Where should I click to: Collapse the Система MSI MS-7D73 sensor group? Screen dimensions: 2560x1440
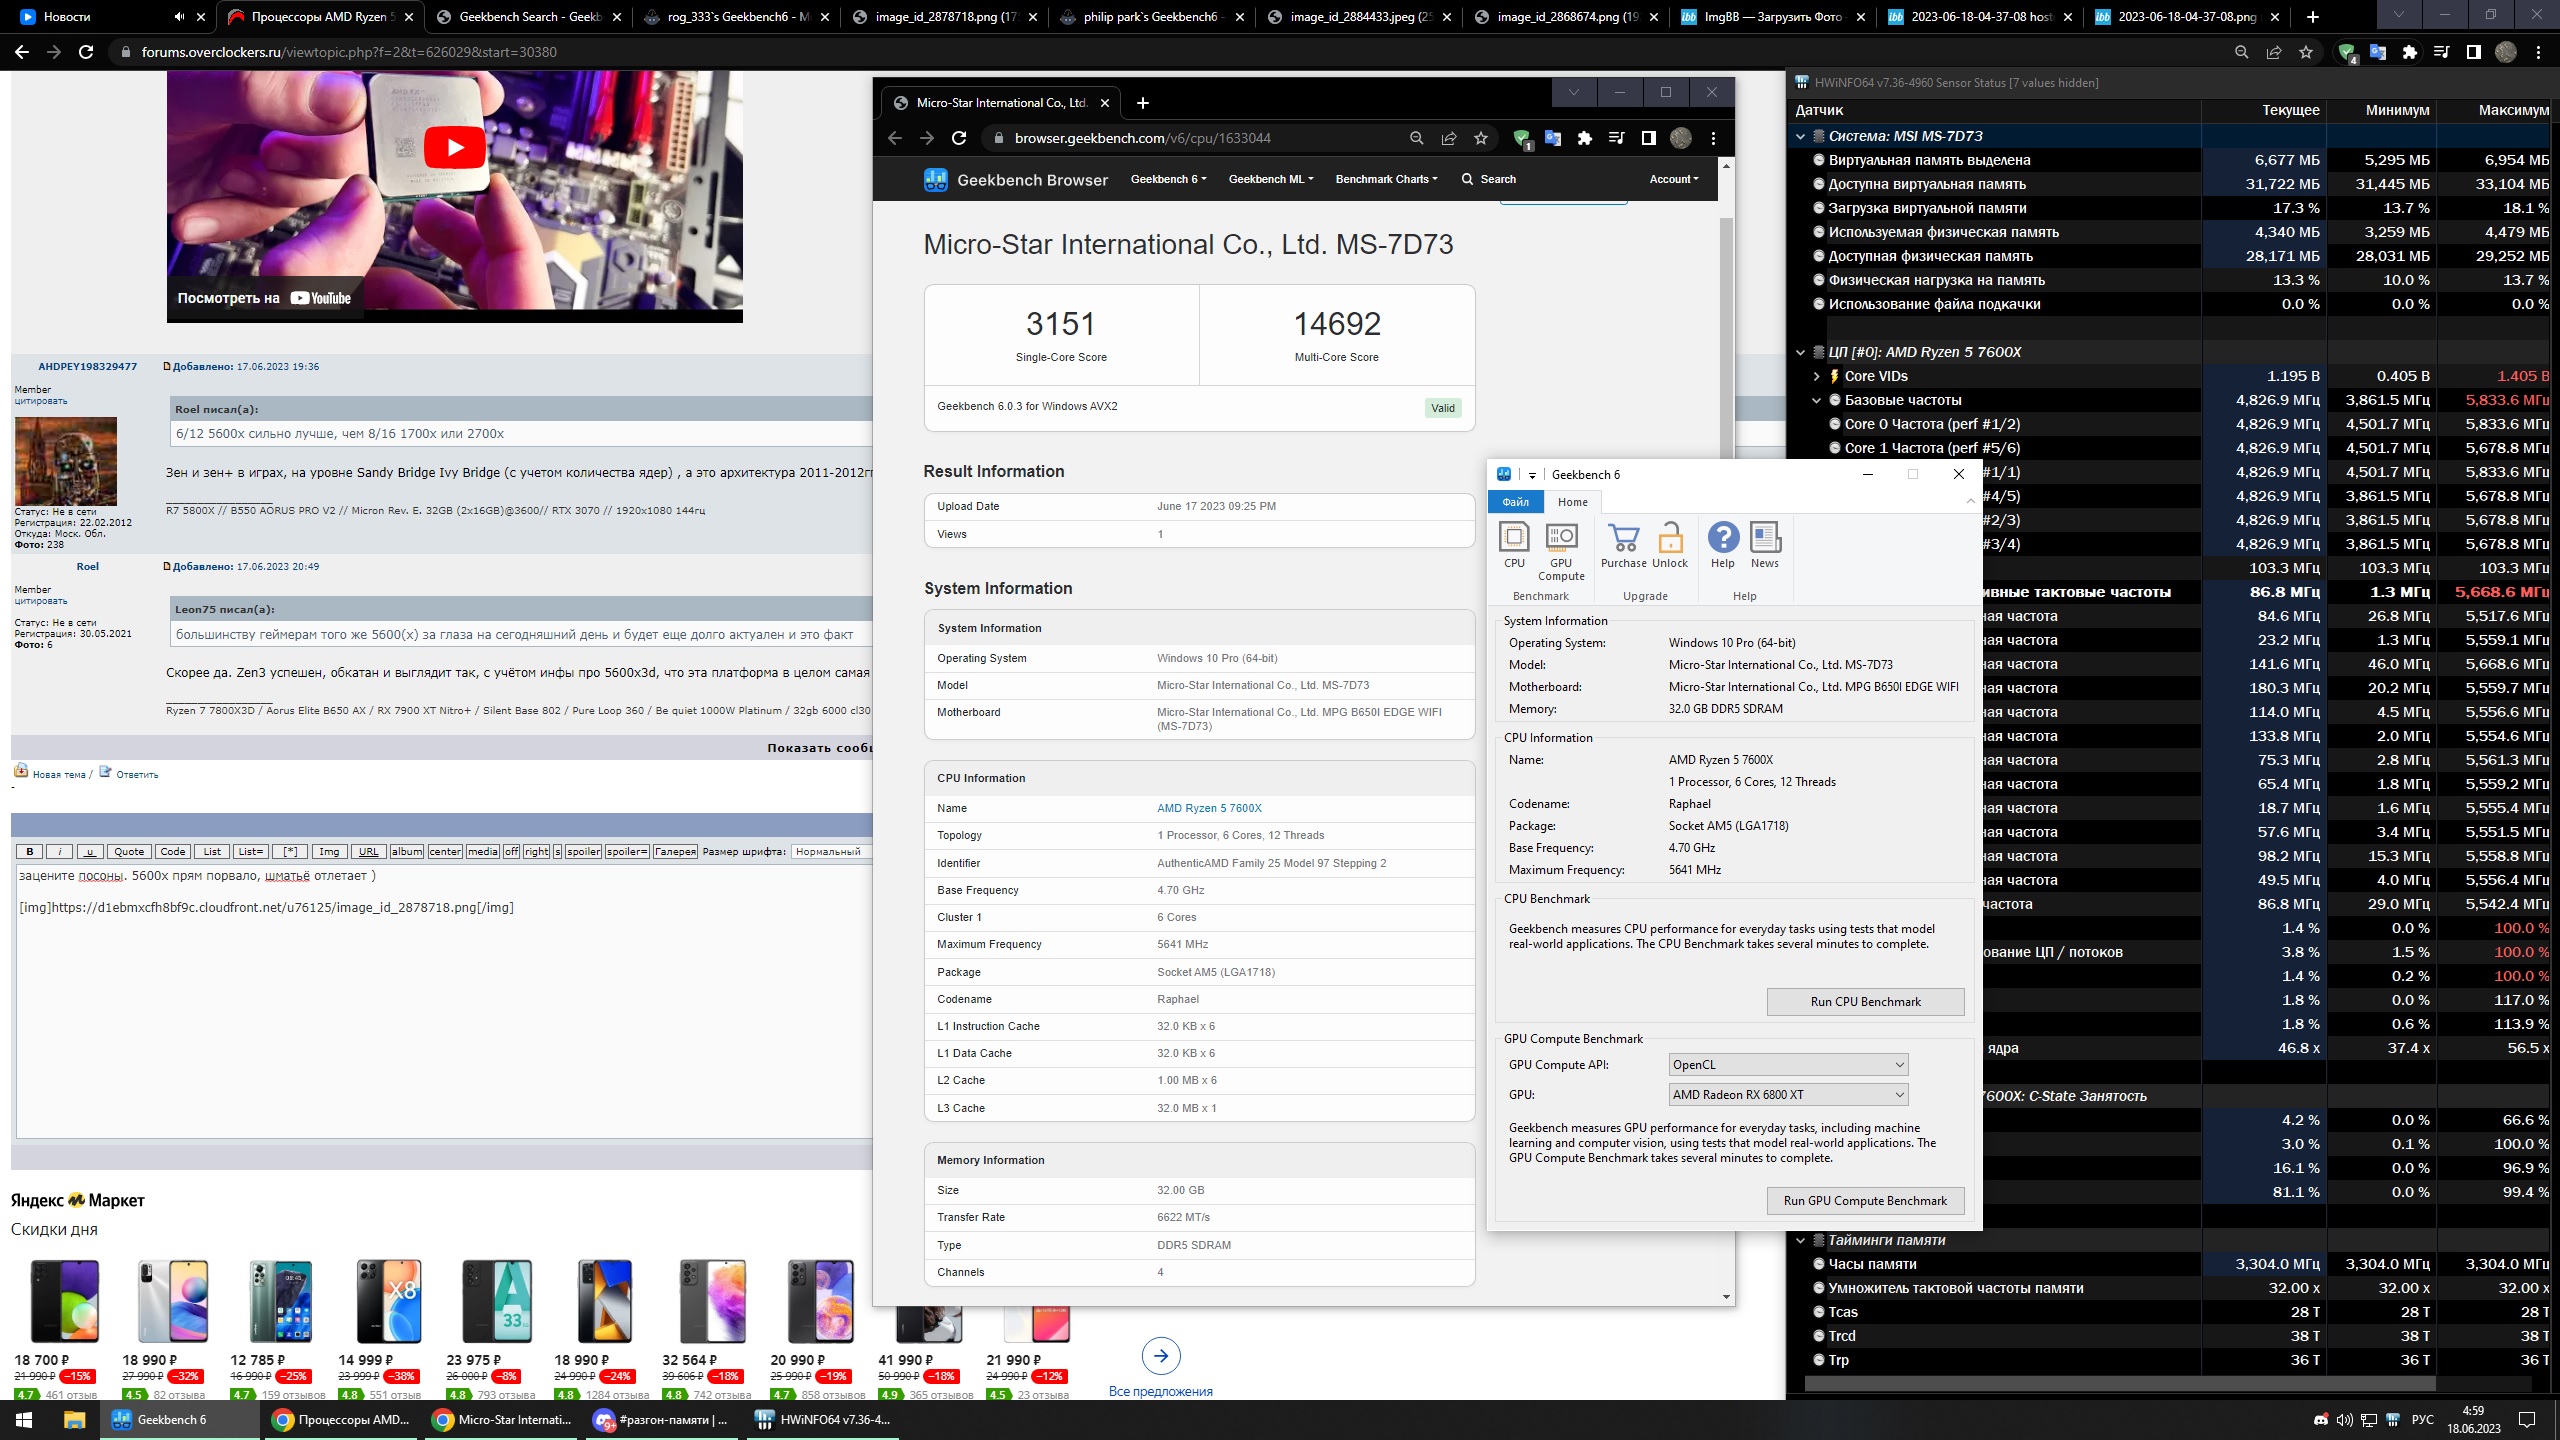(x=1801, y=136)
